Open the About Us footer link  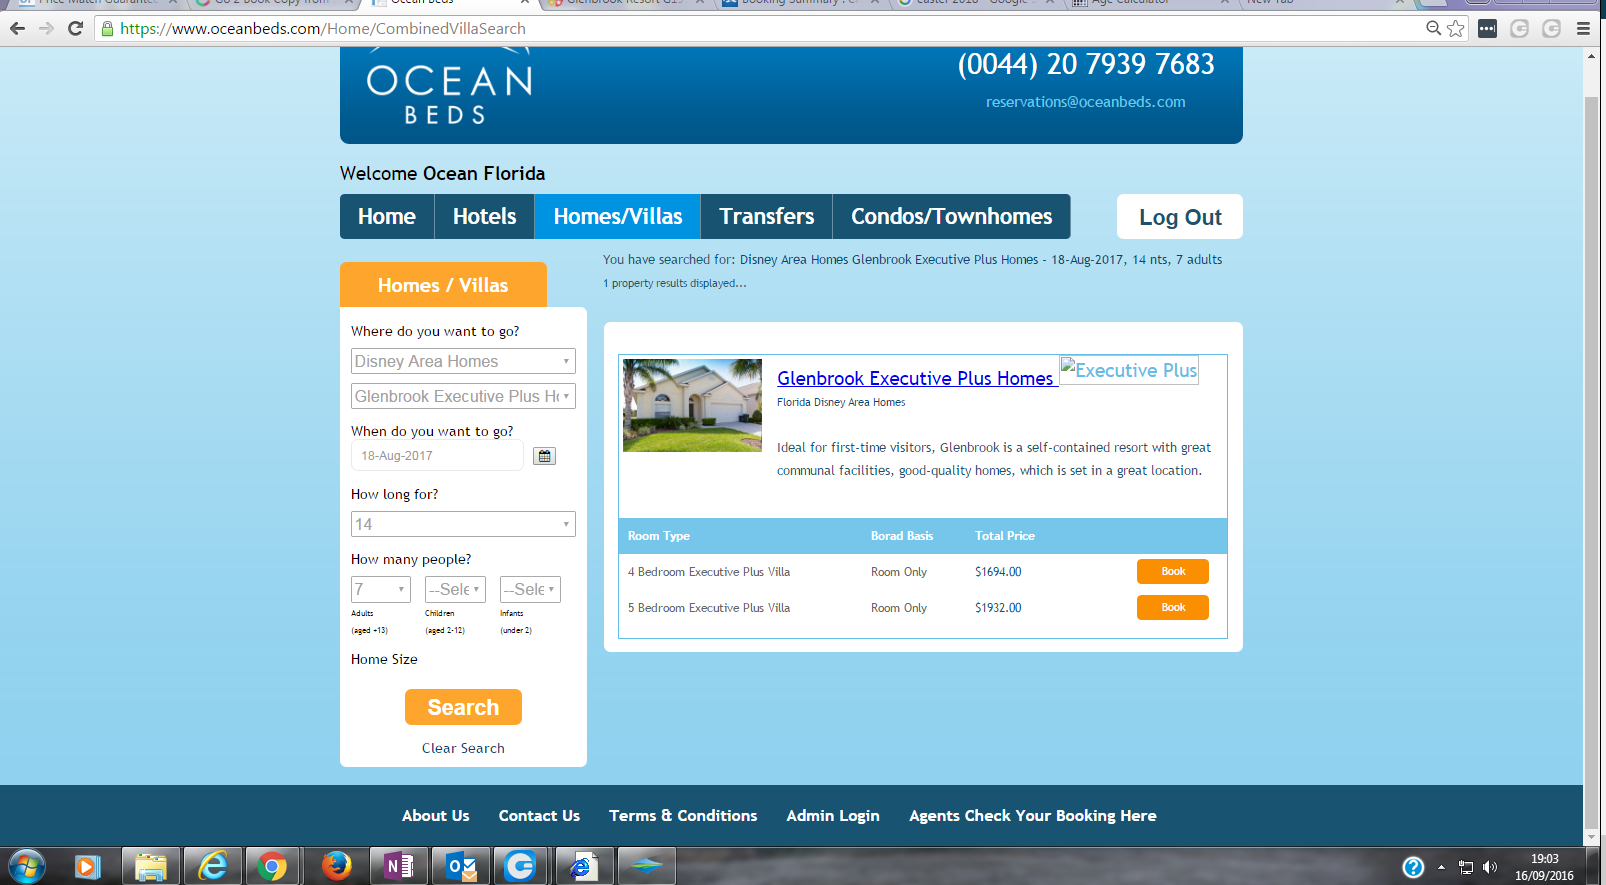[x=435, y=816]
